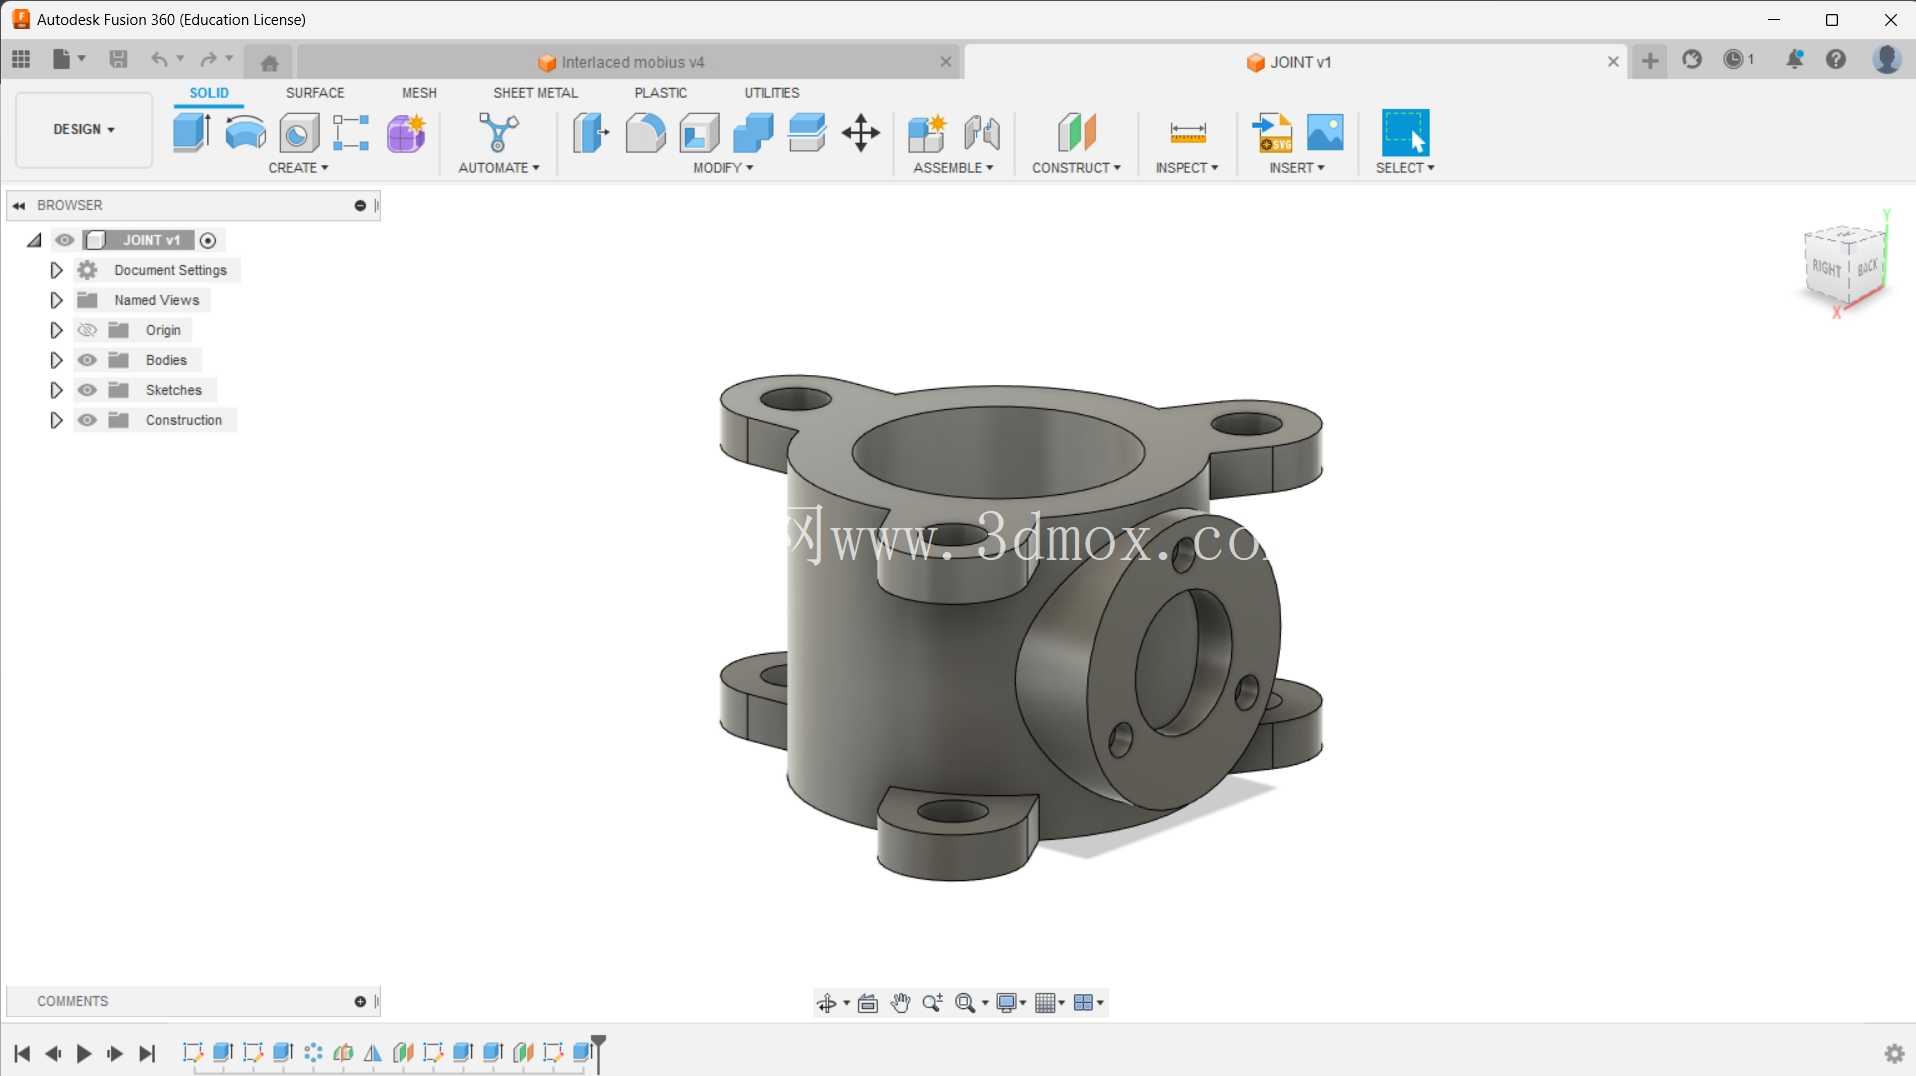Hide the Sketches folder
Screen dimensions: 1916x1076
[87, 390]
